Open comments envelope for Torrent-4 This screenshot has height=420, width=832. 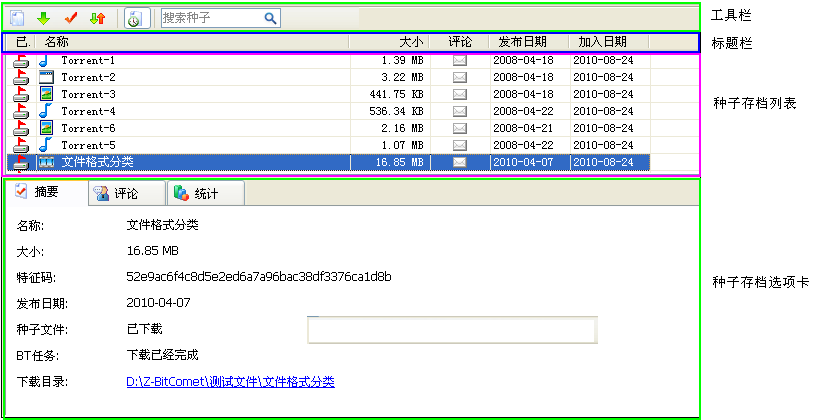[460, 111]
